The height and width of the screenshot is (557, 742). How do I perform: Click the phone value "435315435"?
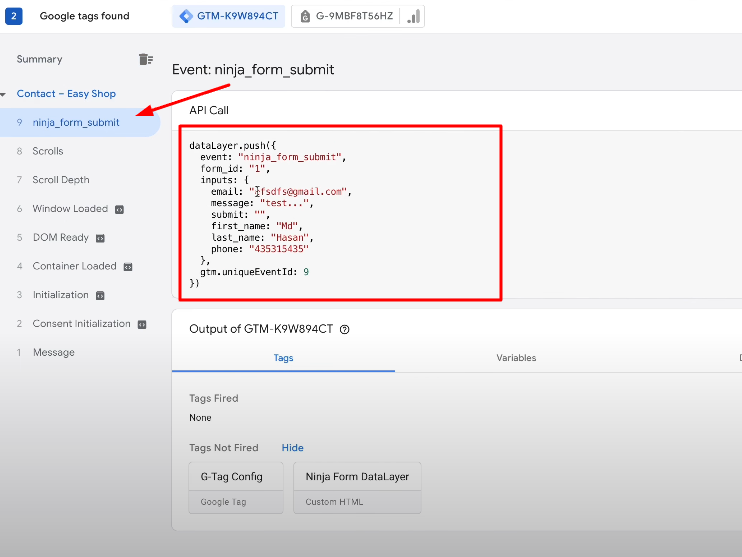point(279,249)
